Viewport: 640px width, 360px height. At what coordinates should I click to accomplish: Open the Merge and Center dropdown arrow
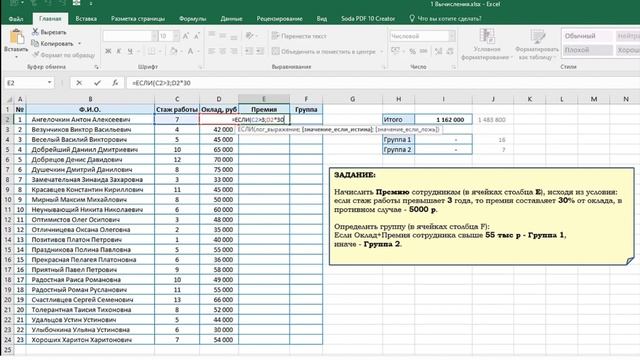point(382,51)
